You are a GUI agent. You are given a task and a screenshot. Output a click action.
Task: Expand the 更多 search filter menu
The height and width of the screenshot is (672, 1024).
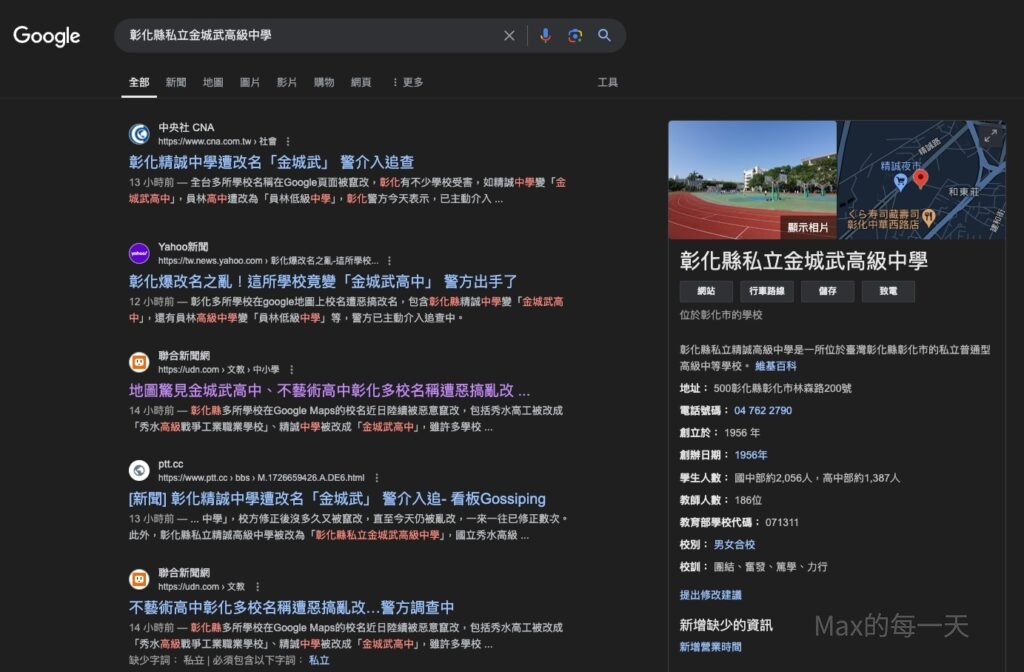407,82
